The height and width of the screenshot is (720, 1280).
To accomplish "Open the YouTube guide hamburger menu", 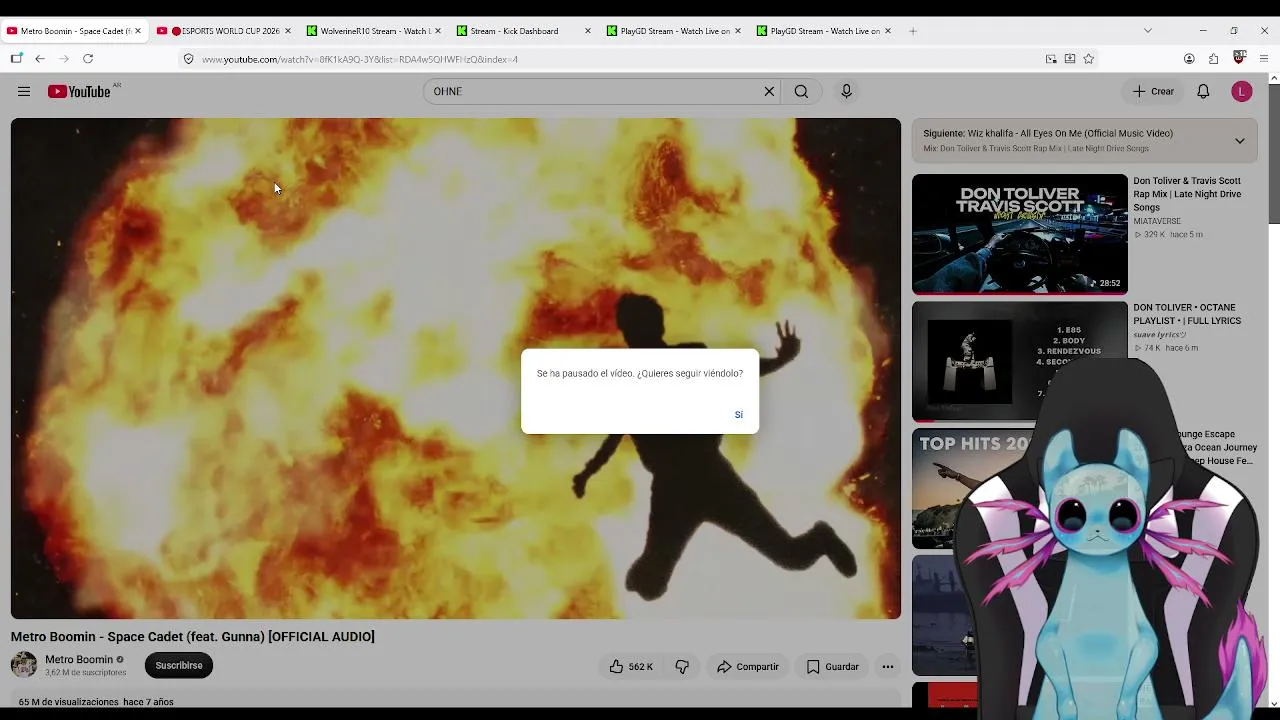I will tap(24, 92).
